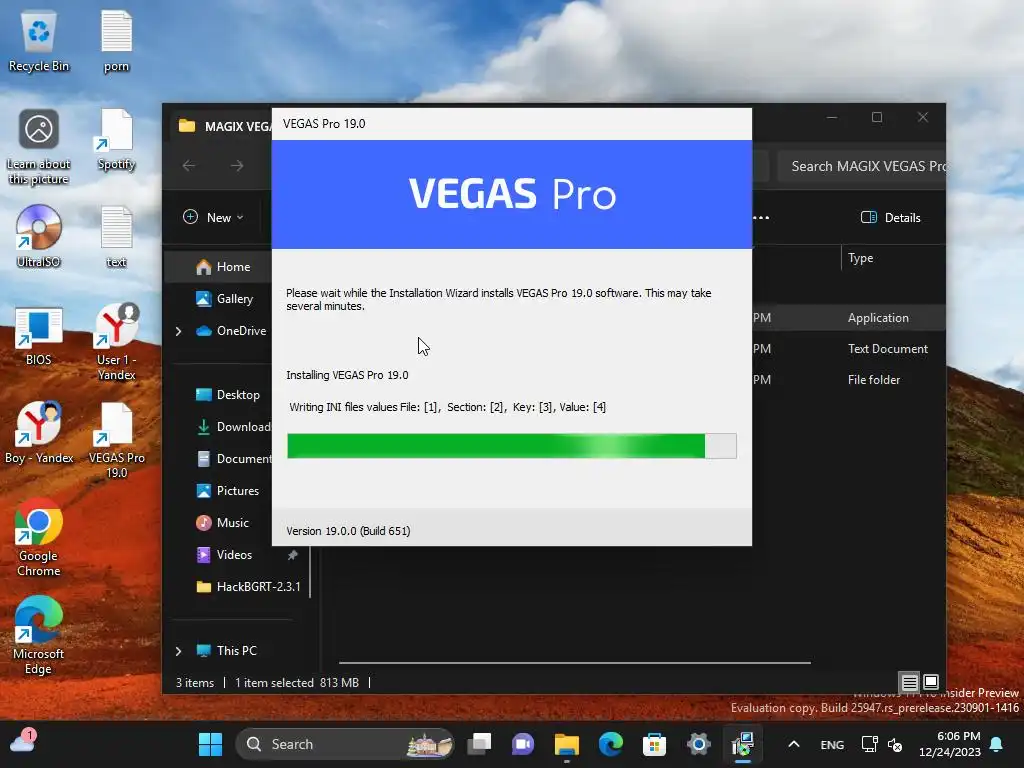
Task: Open Desktop in Quick access
Action: point(227,394)
